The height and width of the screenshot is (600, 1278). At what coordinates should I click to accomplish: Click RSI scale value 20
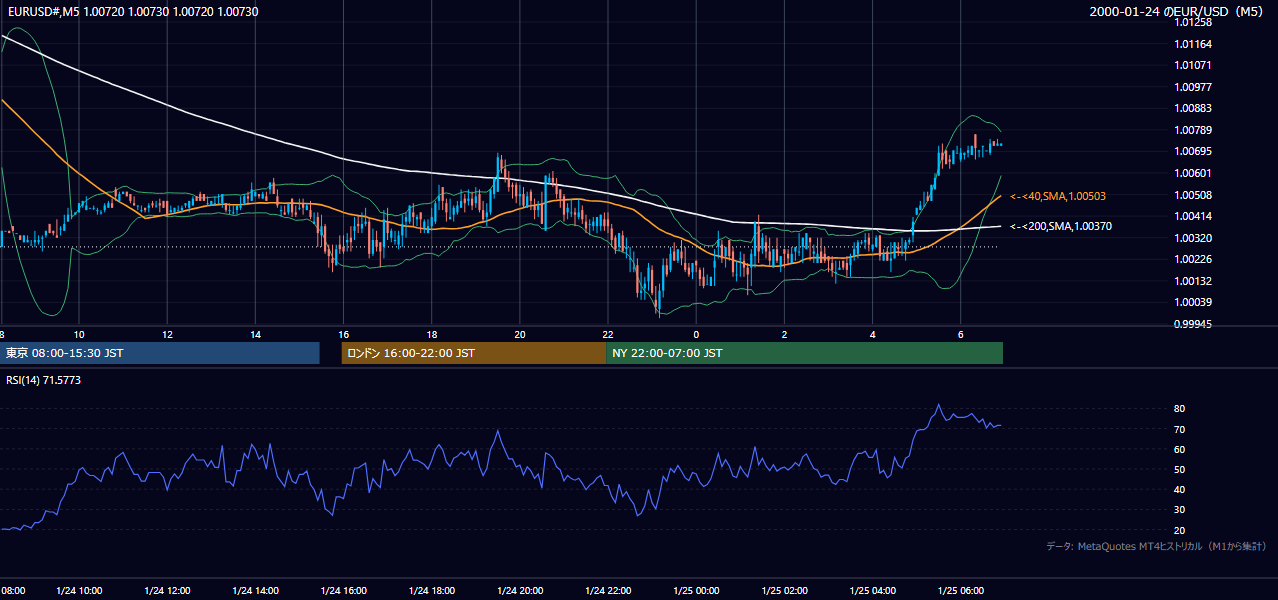(x=1180, y=530)
